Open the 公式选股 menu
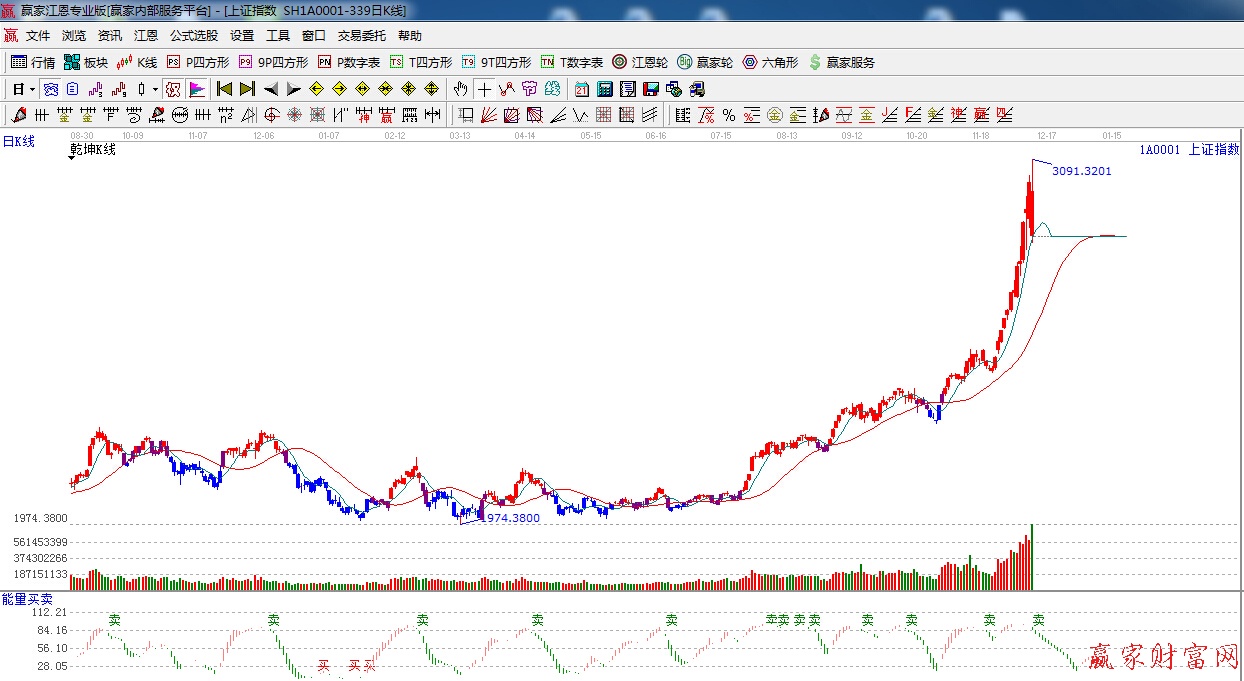The height and width of the screenshot is (681, 1244). click(193, 35)
